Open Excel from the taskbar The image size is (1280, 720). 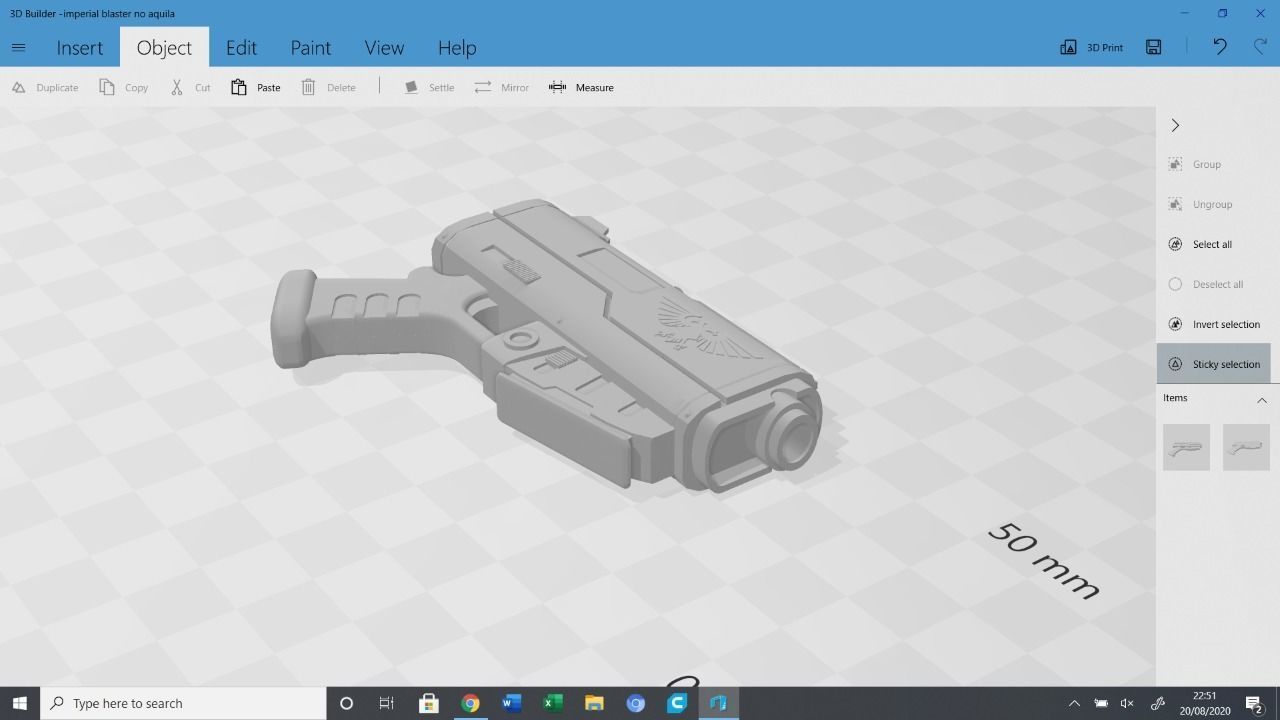552,703
